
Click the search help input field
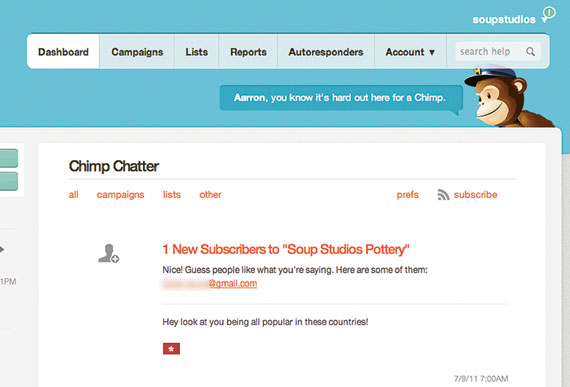click(x=490, y=52)
